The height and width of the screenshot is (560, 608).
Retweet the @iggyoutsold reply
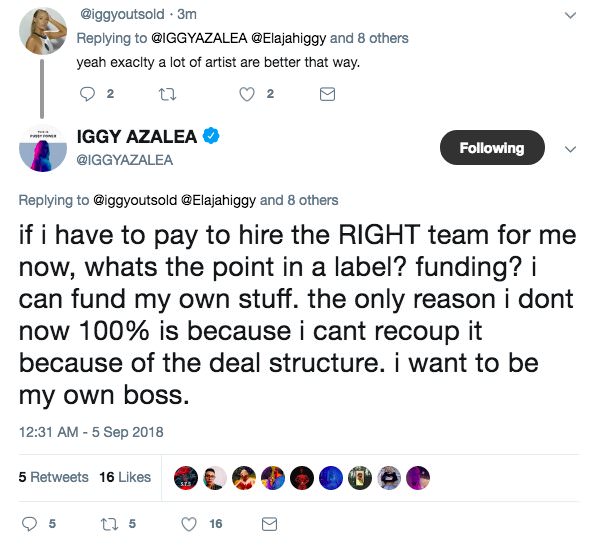(x=168, y=94)
